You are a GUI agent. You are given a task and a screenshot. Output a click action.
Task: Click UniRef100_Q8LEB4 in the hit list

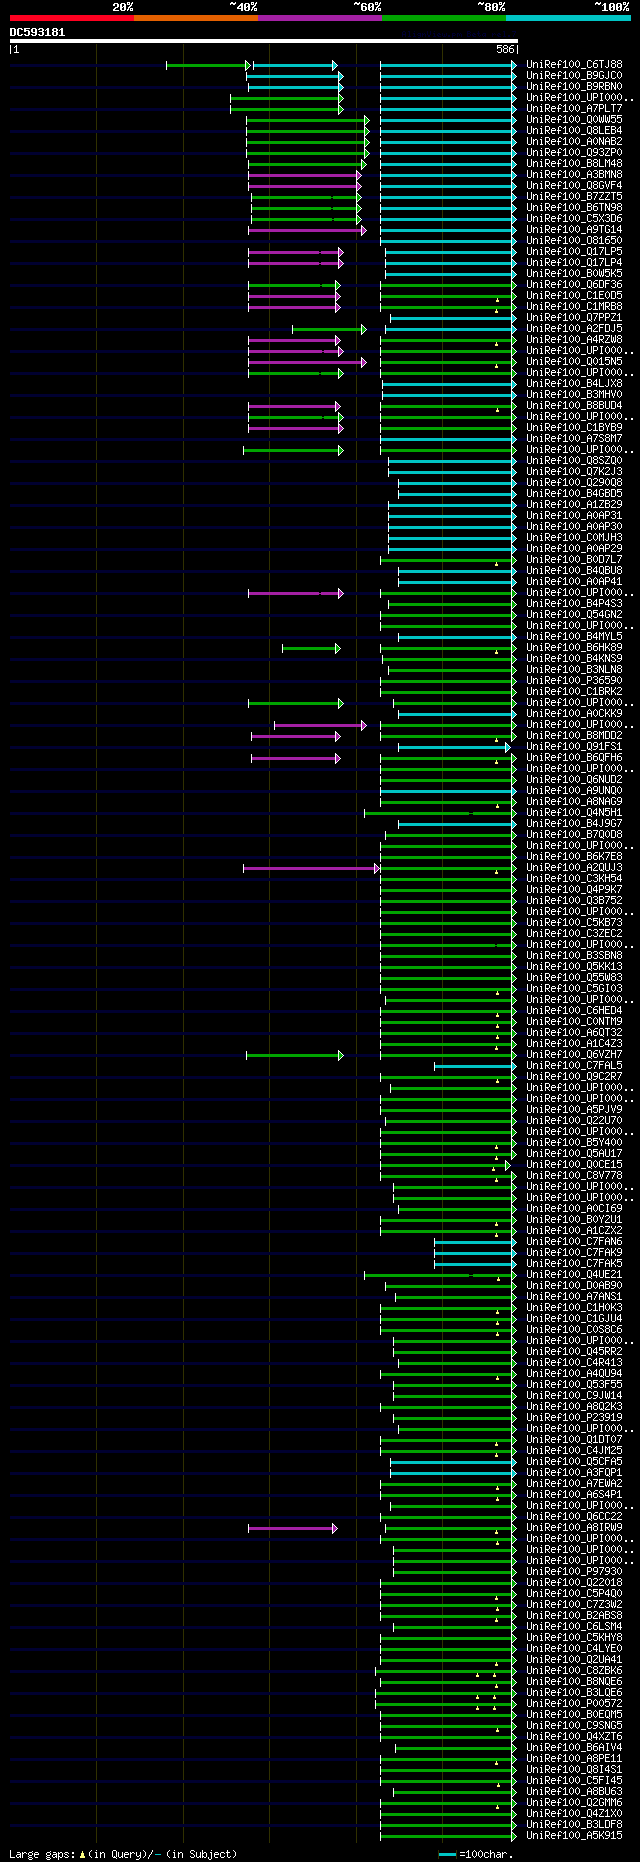click(574, 131)
